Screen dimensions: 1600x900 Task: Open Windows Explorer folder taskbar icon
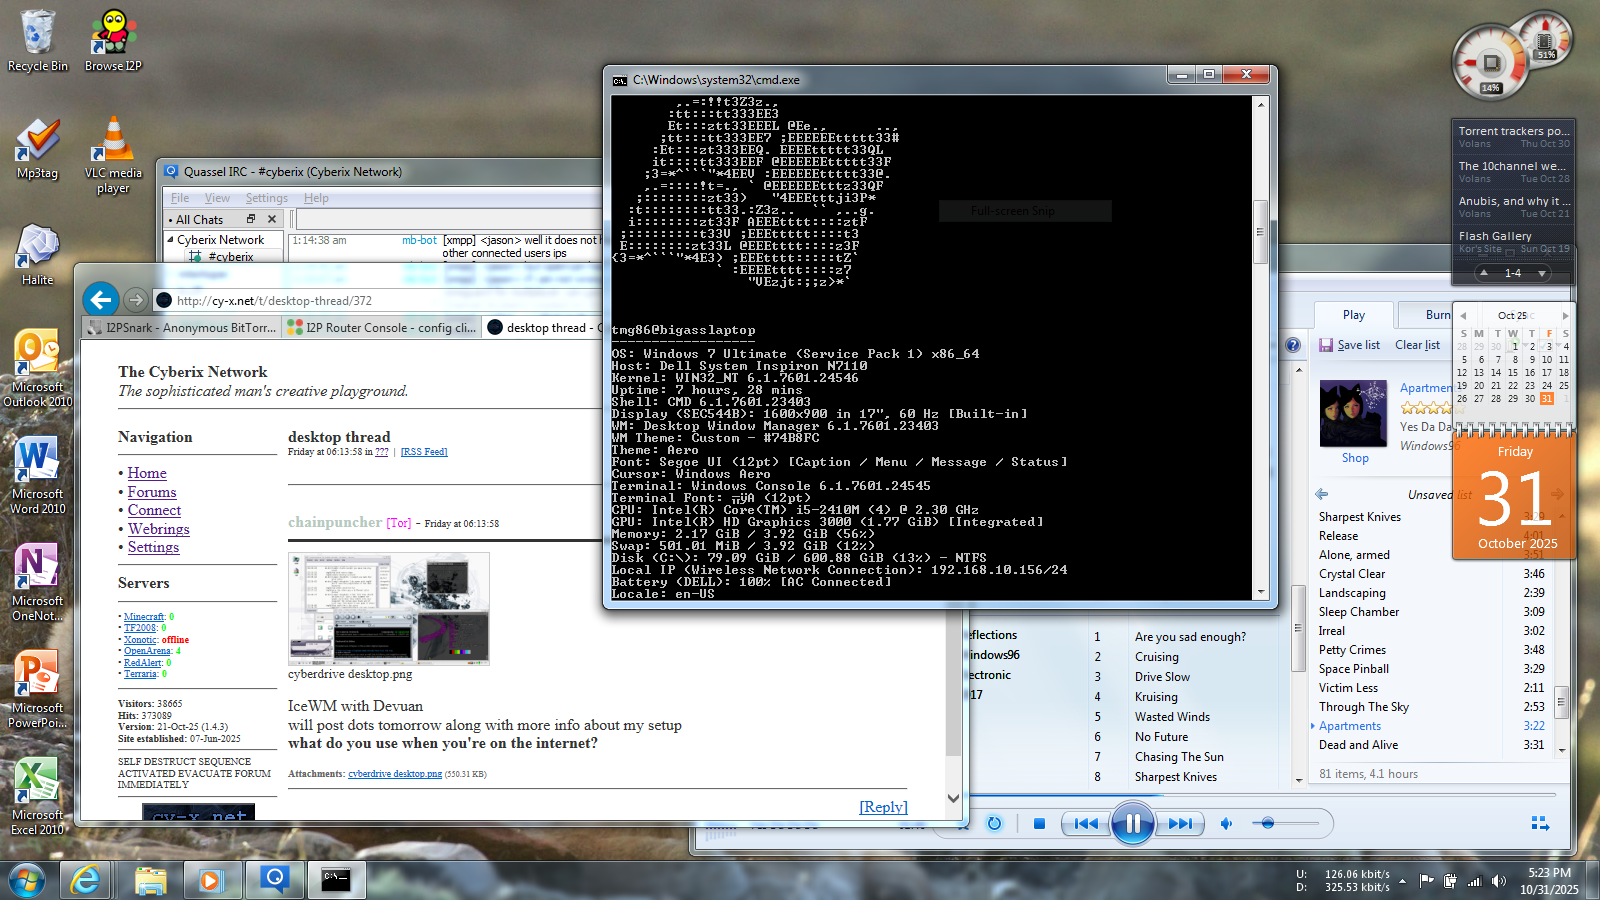(x=150, y=880)
